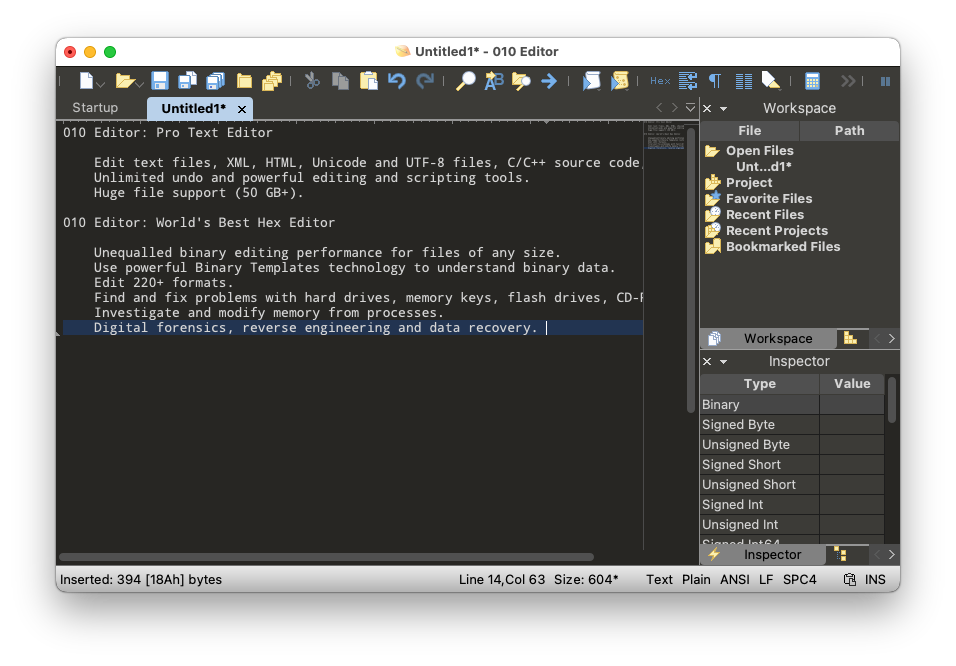The width and height of the screenshot is (956, 666).
Task: Open the tab list dropdown triangle
Action: pos(690,108)
